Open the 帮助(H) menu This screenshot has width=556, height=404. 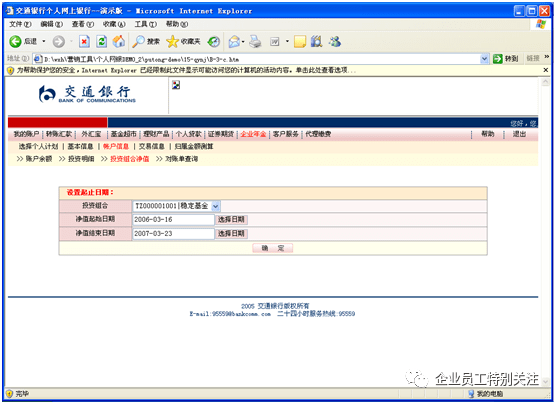pos(177,24)
